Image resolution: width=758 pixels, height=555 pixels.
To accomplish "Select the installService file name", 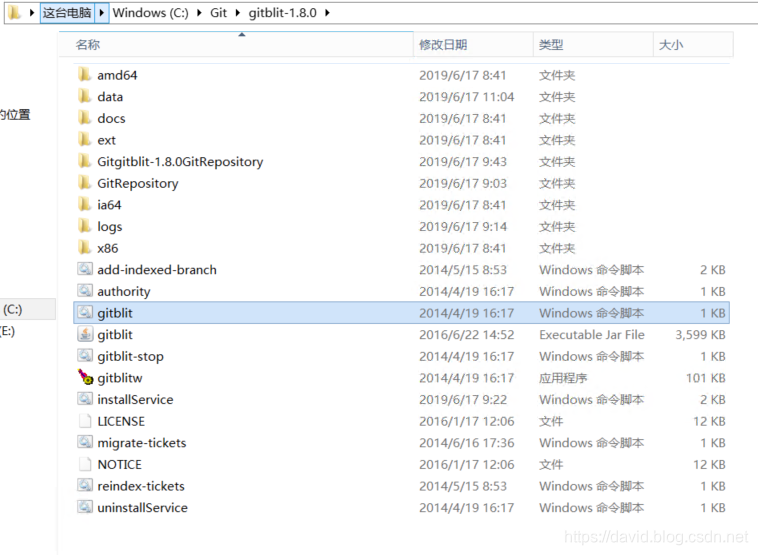I will point(135,400).
